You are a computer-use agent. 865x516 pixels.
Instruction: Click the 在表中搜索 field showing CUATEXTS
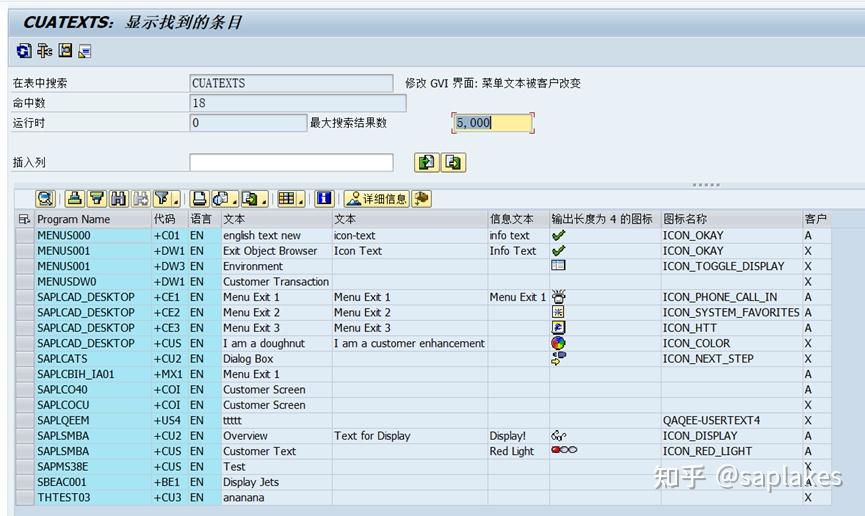coord(291,83)
